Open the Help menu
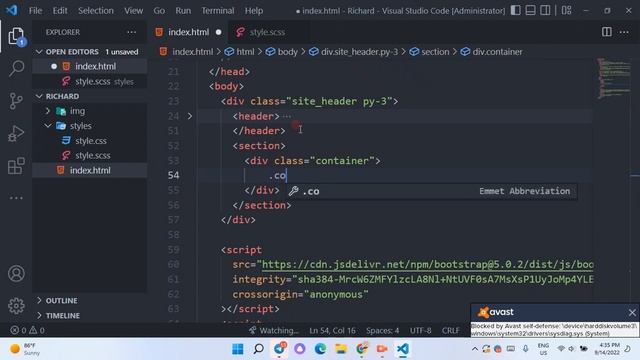 click(x=253, y=11)
